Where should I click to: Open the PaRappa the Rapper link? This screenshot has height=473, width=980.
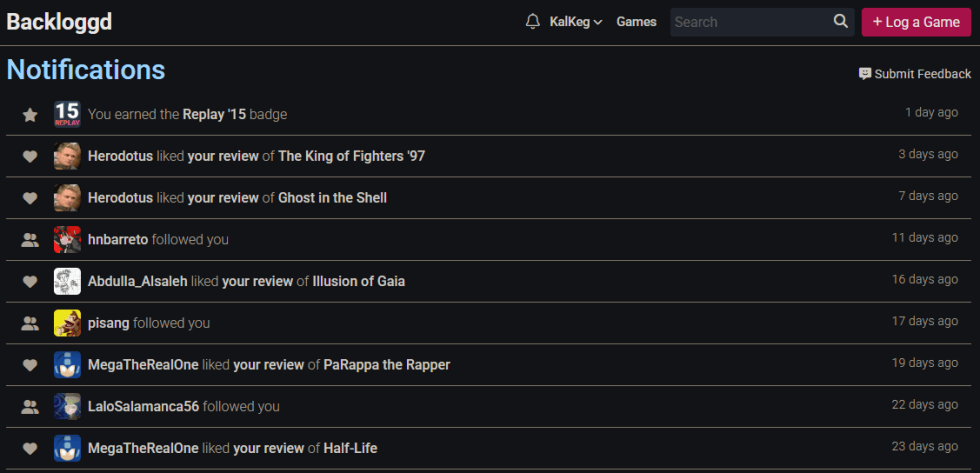tap(387, 365)
